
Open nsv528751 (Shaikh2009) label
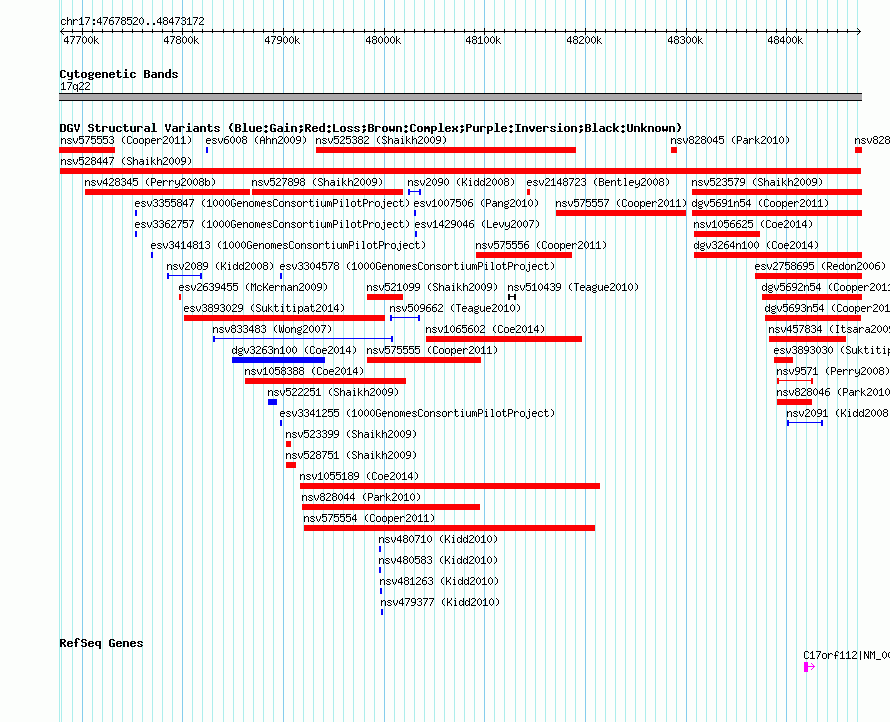(x=351, y=455)
